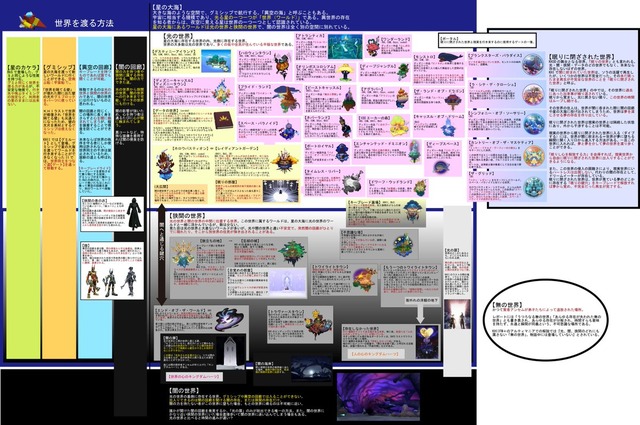Click the 人の心のキングダムハーツ label box
Image resolution: width=640 pixels, height=425 pixels.
click(375, 354)
